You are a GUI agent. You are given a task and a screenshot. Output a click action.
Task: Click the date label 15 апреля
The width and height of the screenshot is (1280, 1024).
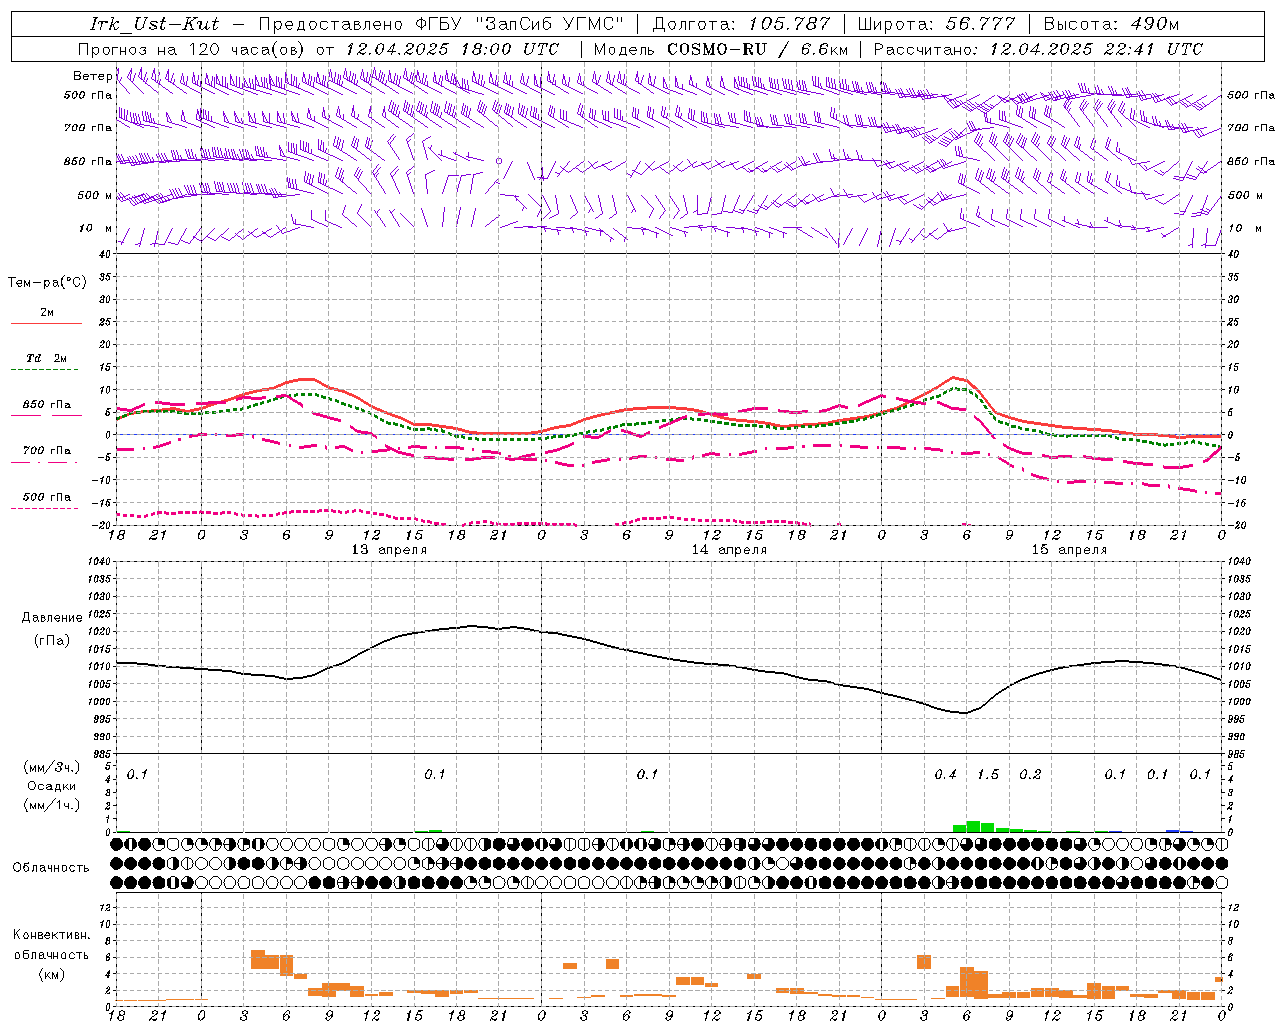pos(1069,550)
